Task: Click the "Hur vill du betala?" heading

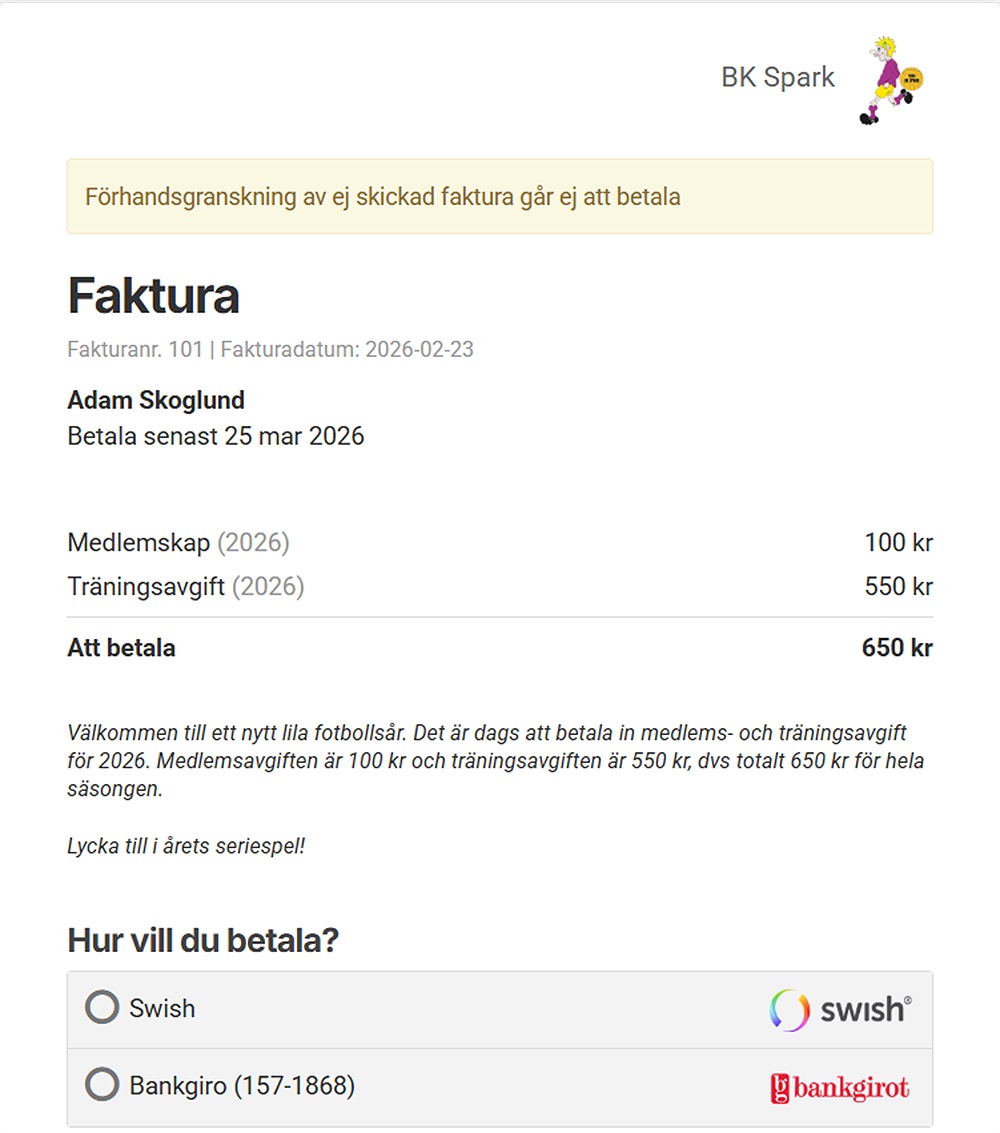Action: pyautogui.click(x=203, y=941)
